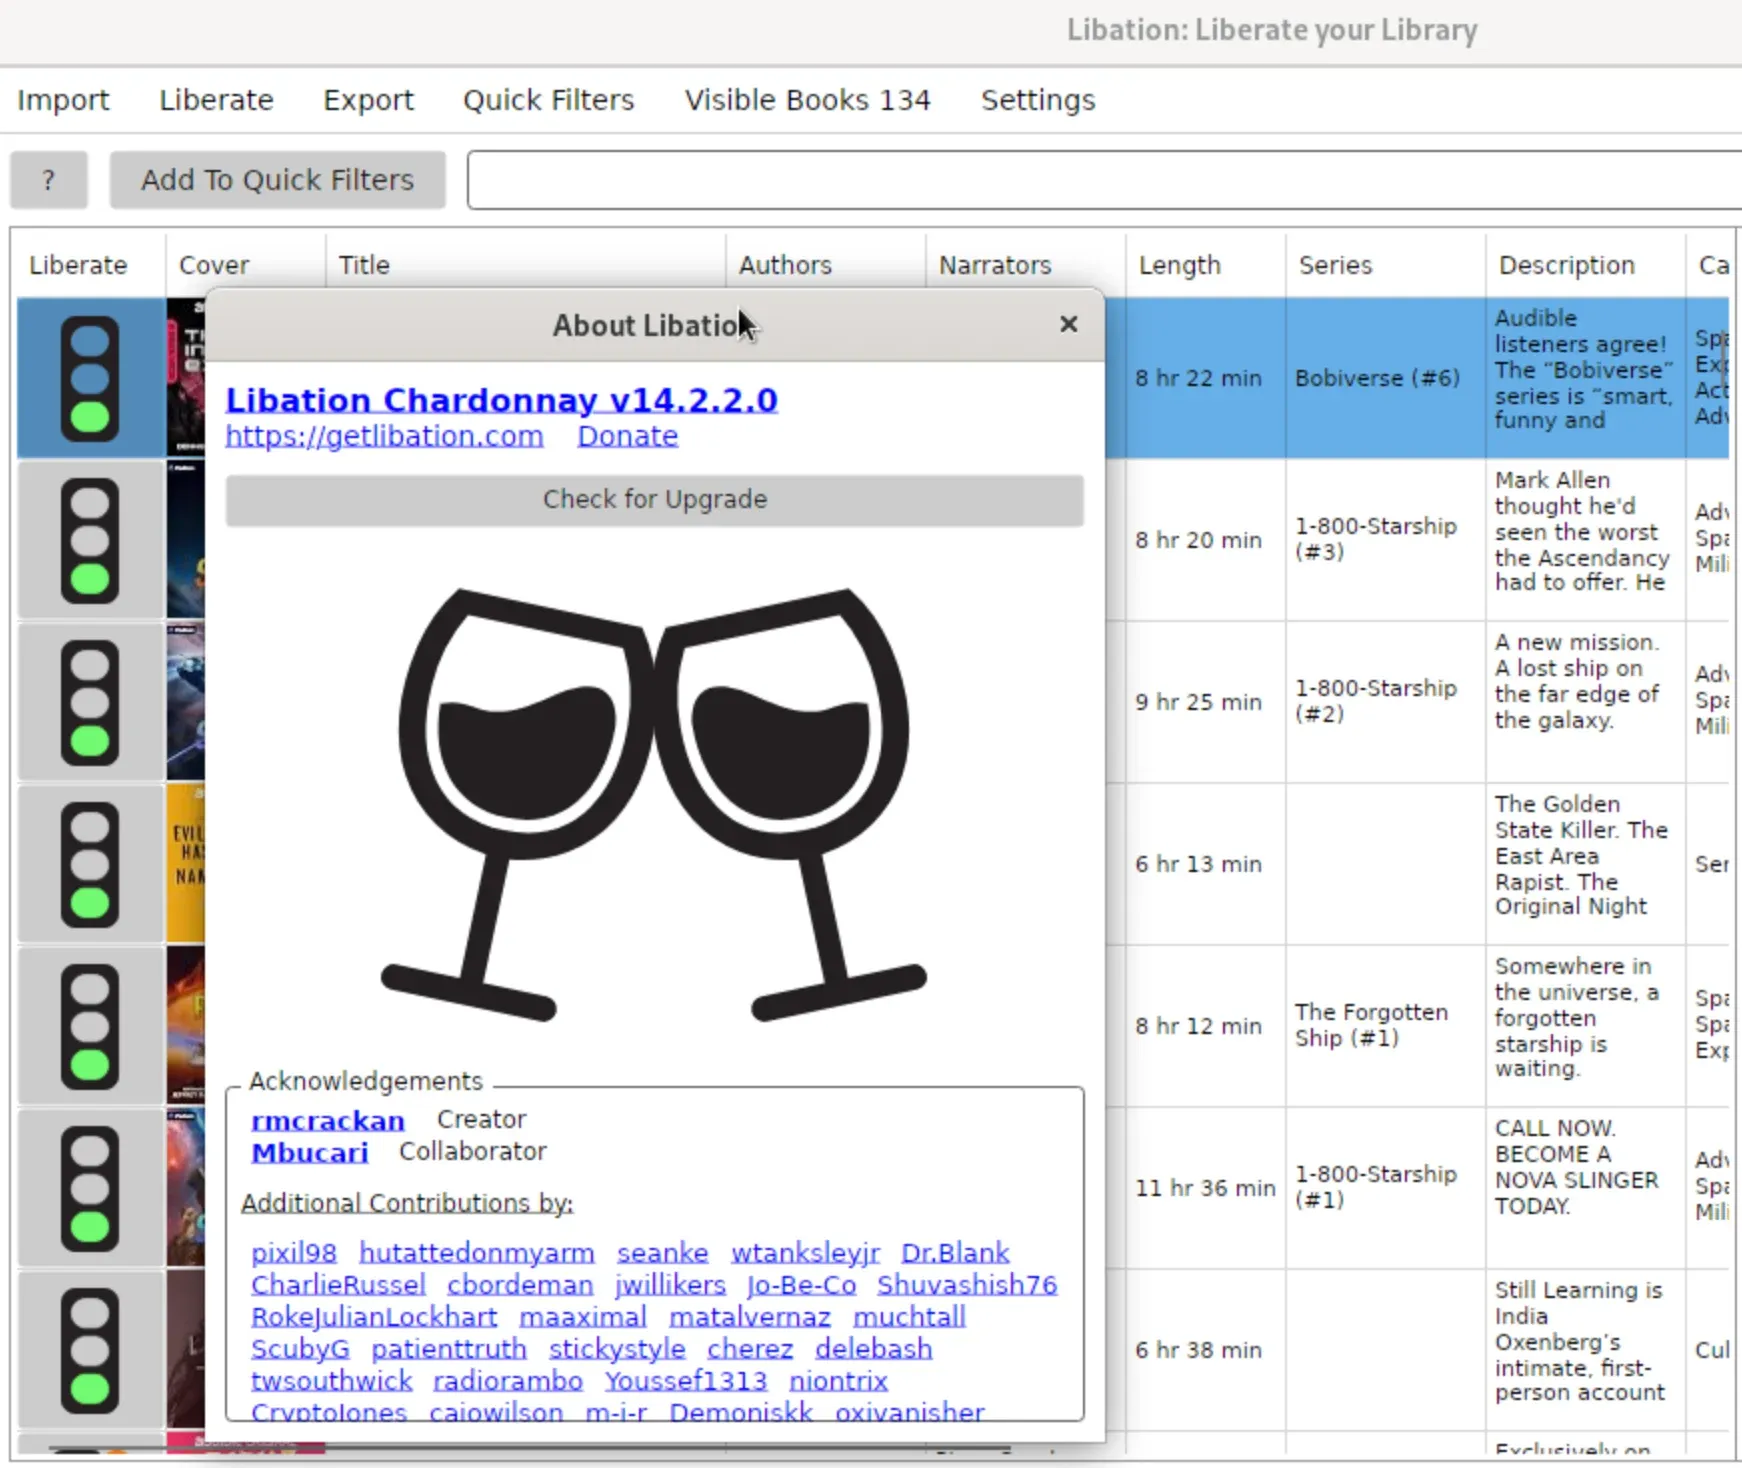Open contributor link cherez

pyautogui.click(x=750, y=1349)
